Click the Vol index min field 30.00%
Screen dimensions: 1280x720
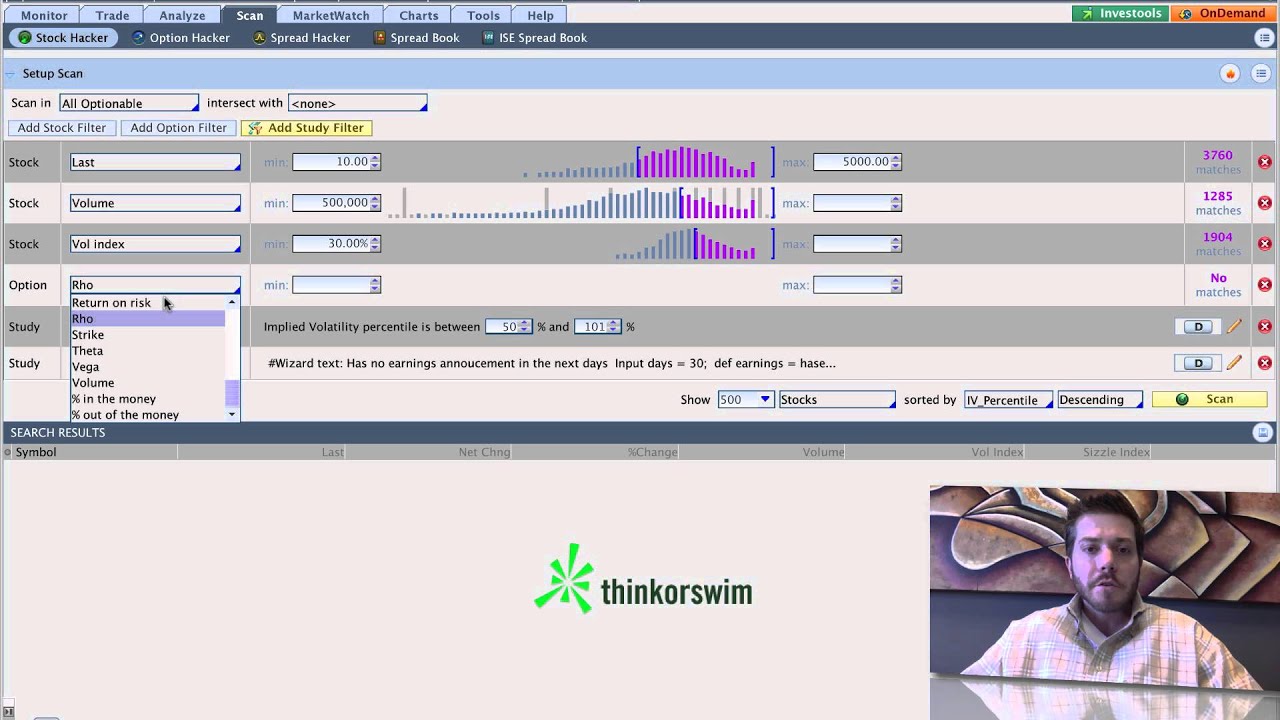click(x=331, y=244)
